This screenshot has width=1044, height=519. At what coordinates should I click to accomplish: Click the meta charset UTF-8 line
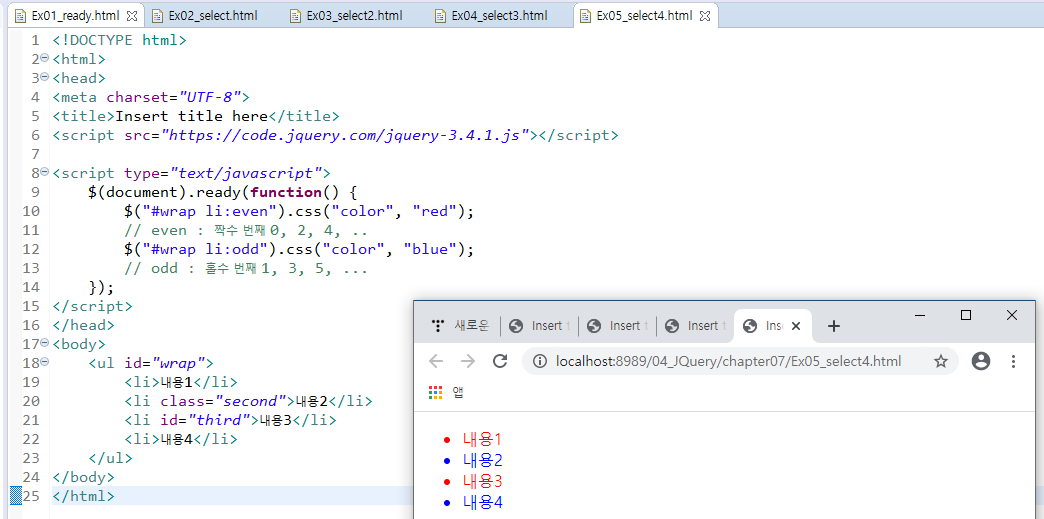[151, 97]
